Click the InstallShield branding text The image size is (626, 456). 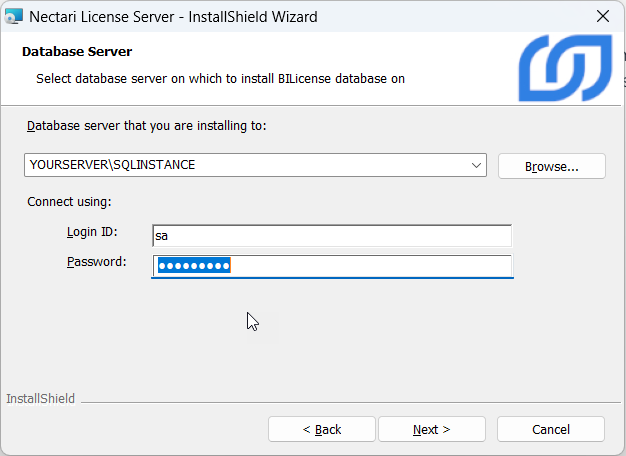pyautogui.click(x=40, y=399)
